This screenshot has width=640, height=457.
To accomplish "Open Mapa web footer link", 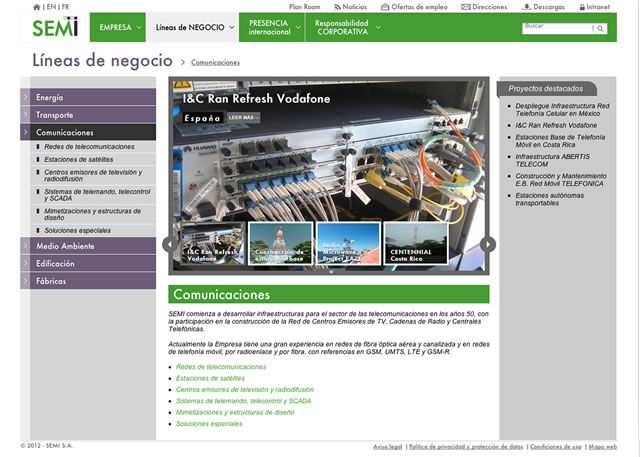I will pyautogui.click(x=602, y=447).
